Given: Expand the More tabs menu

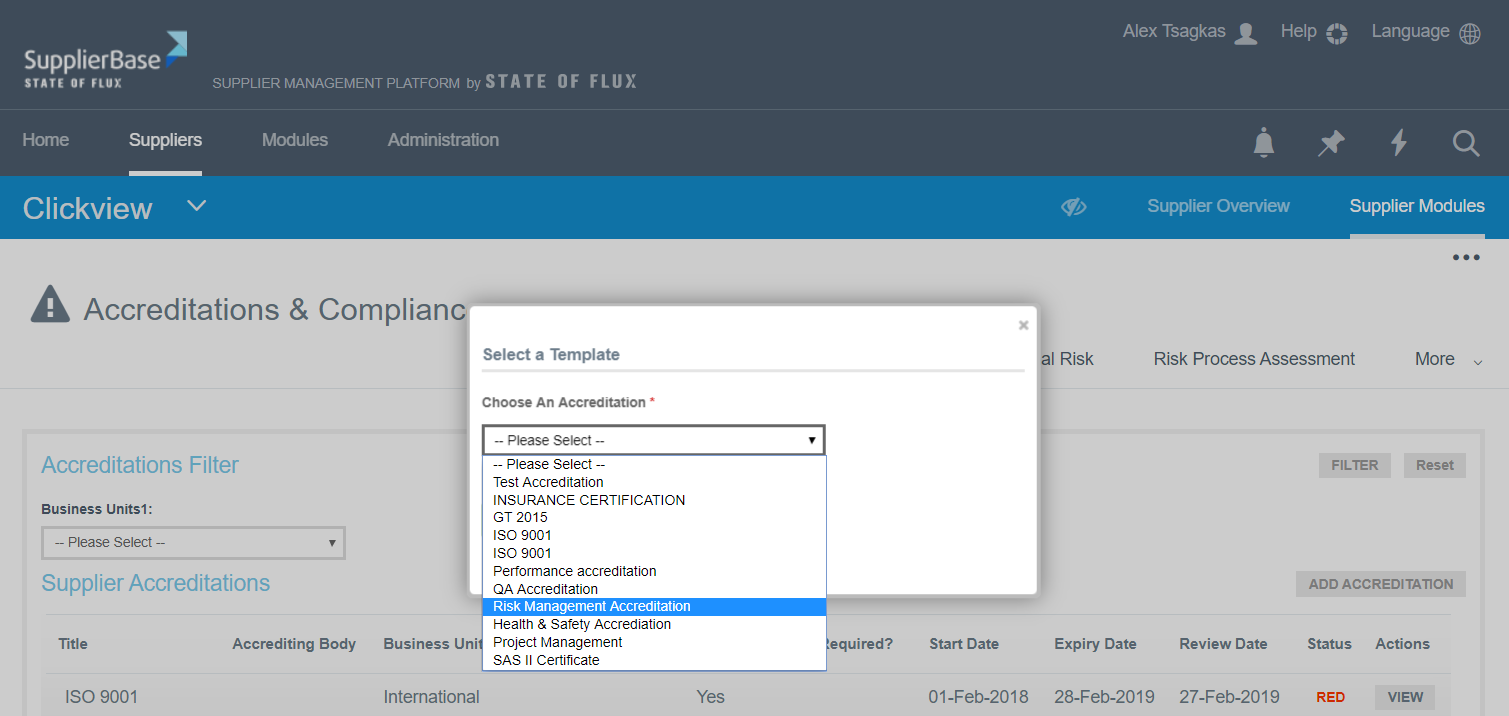Looking at the screenshot, I should coord(1447,360).
